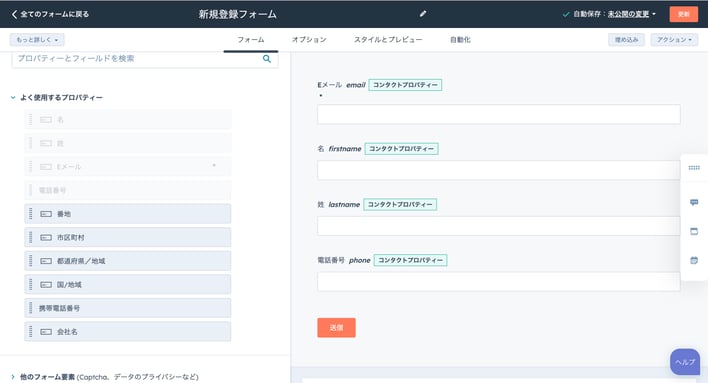Click the Eメール email input box
708x383 pixels.
point(498,114)
